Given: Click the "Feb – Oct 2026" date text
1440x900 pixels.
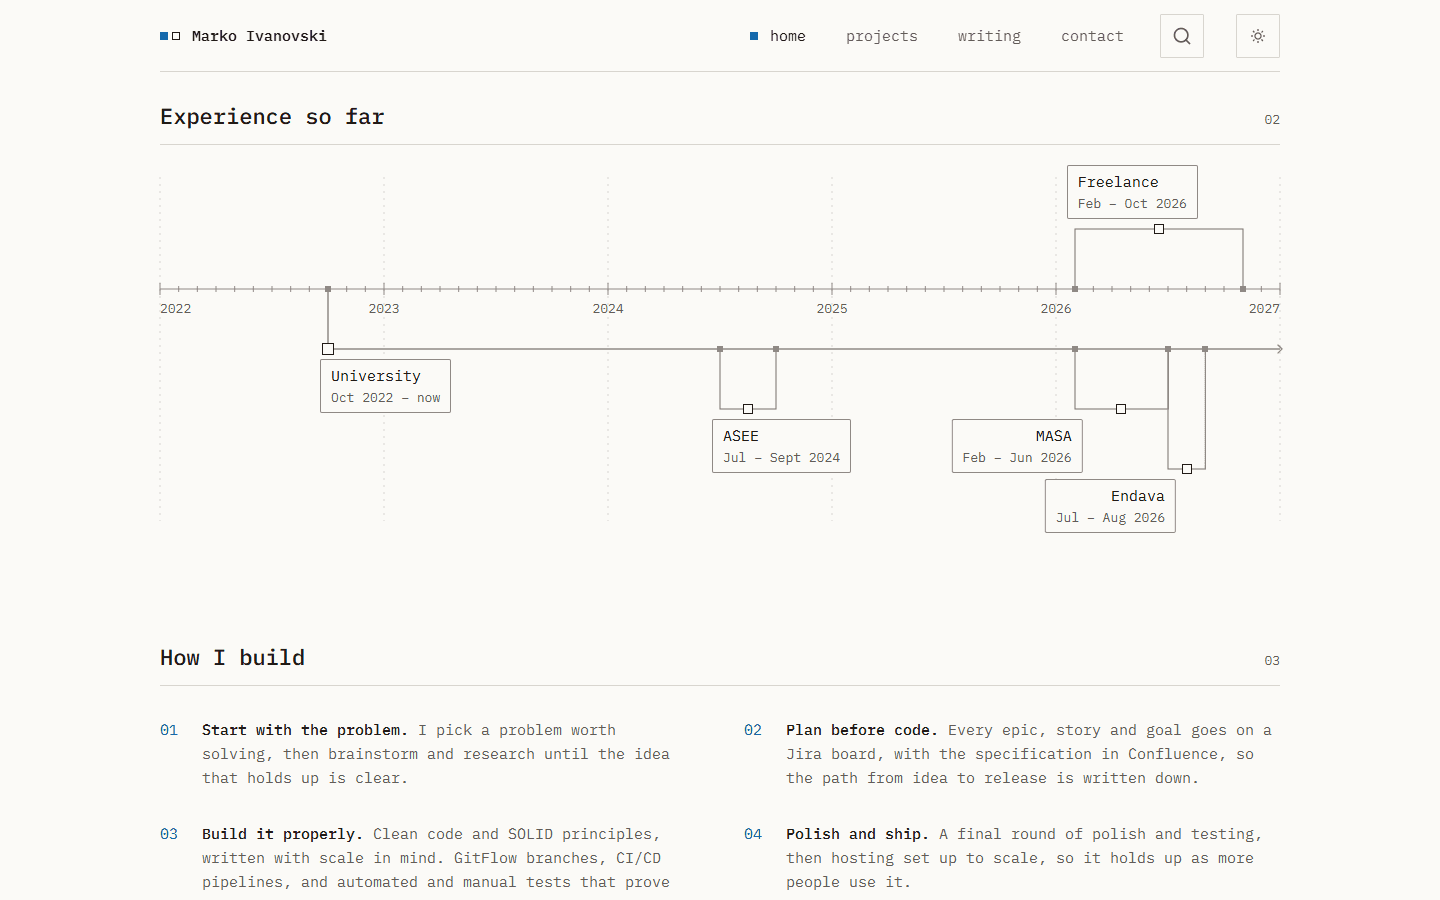Looking at the screenshot, I should click(x=1132, y=204).
